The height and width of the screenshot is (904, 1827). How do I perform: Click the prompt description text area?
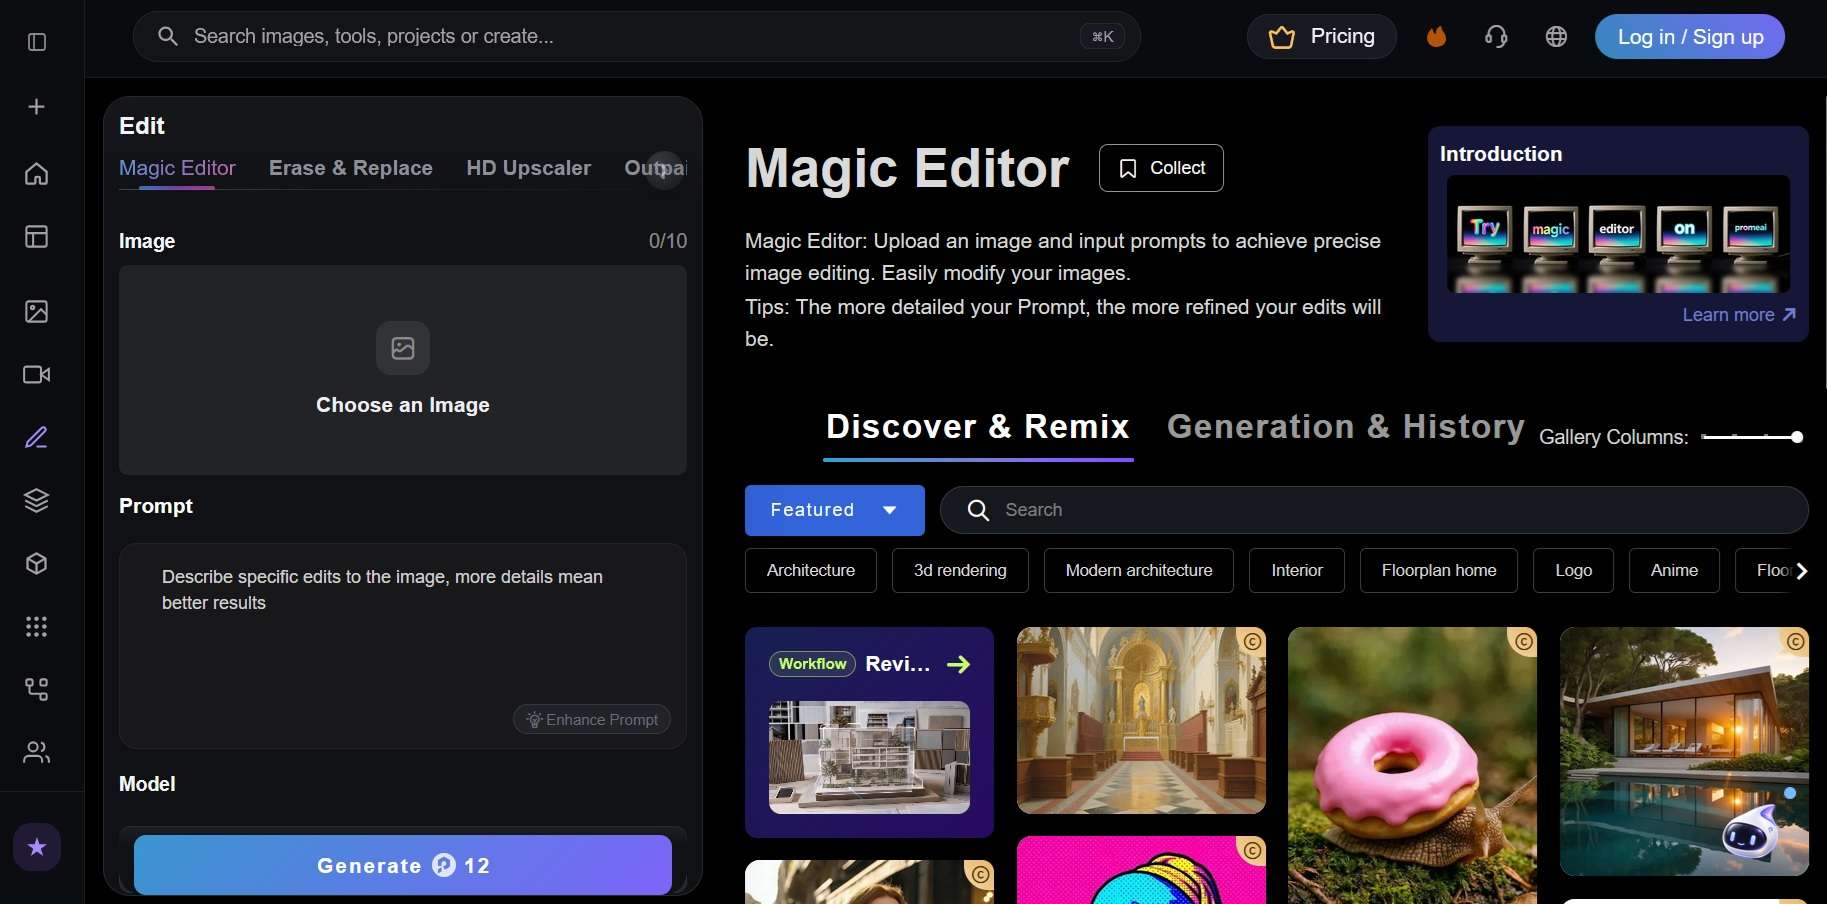click(403, 646)
